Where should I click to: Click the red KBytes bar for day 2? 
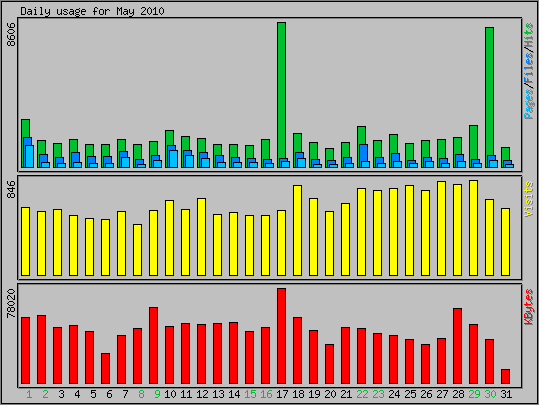point(42,349)
